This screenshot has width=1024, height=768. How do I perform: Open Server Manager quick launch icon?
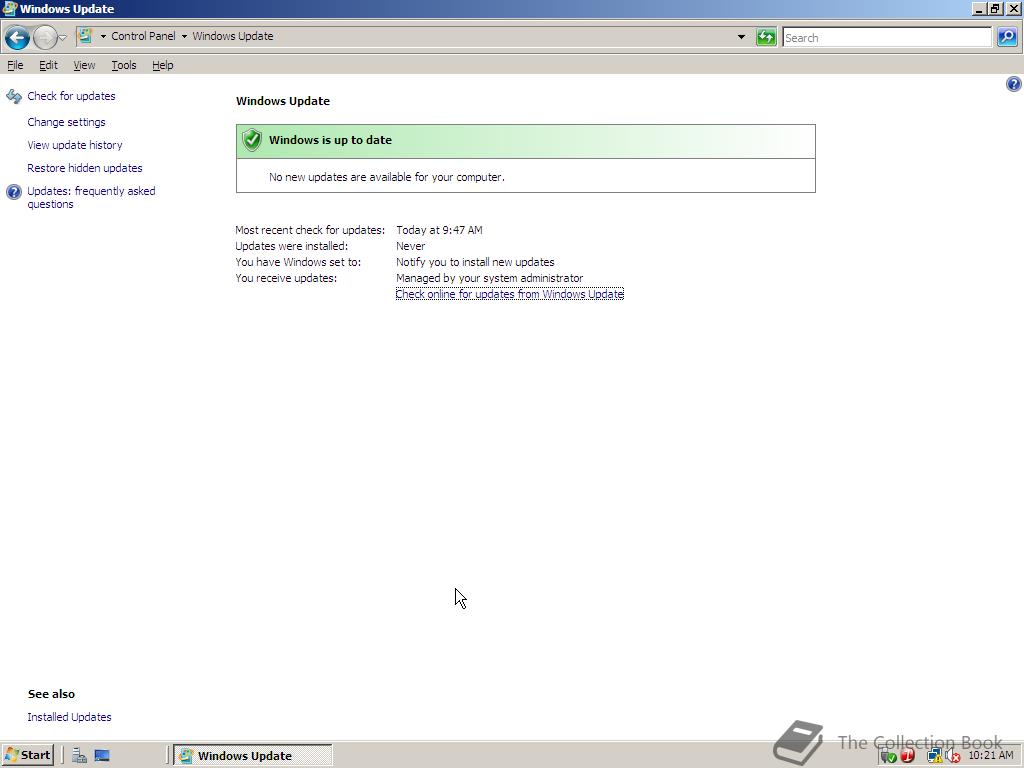[x=80, y=756]
